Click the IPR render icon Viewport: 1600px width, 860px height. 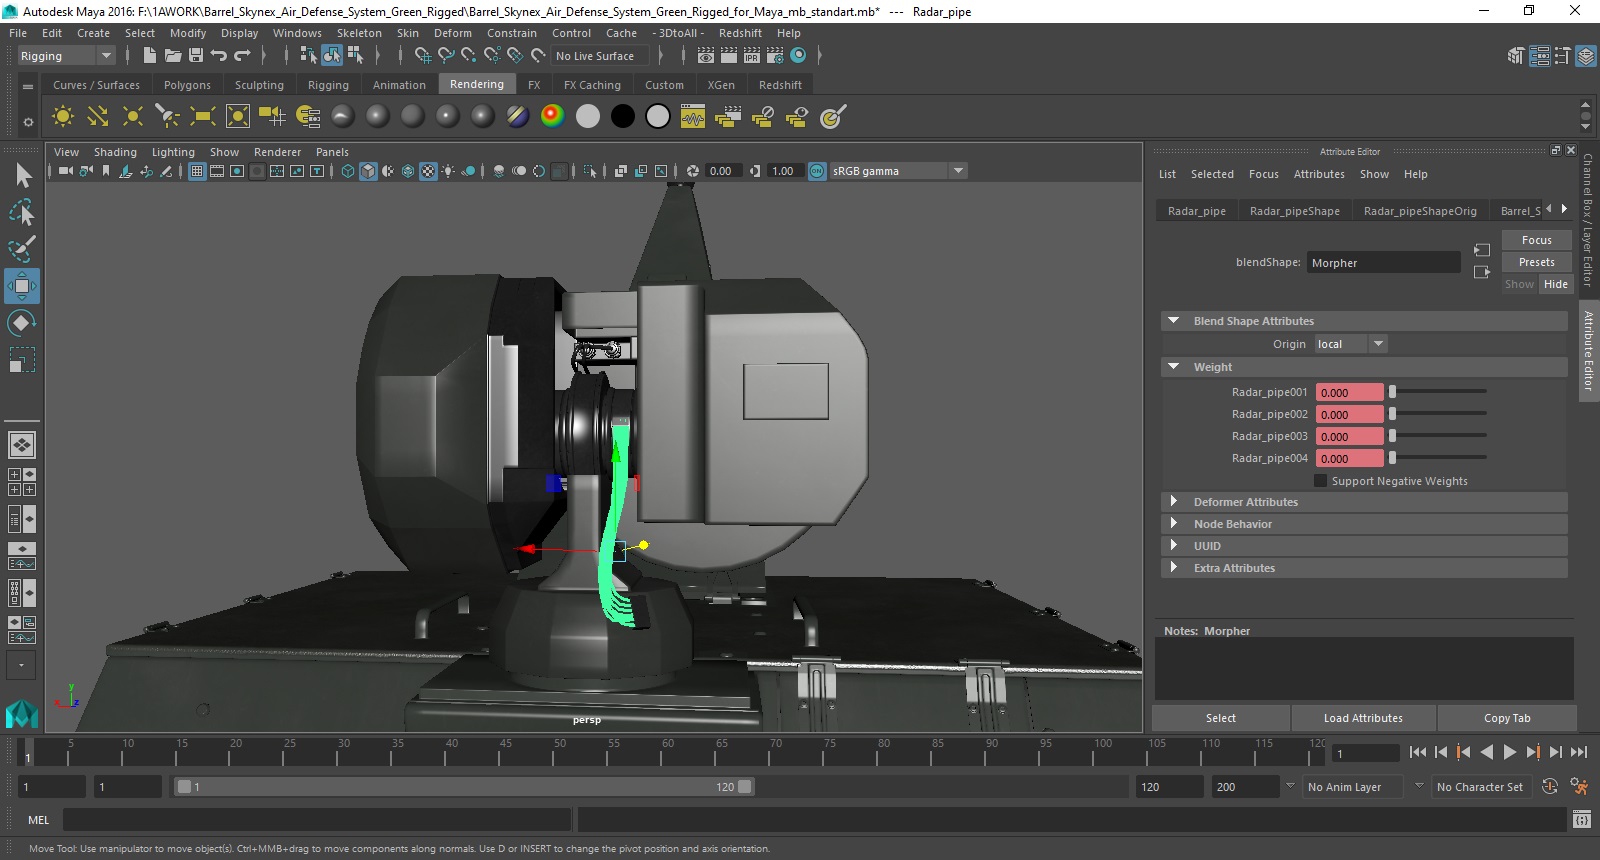[x=752, y=56]
